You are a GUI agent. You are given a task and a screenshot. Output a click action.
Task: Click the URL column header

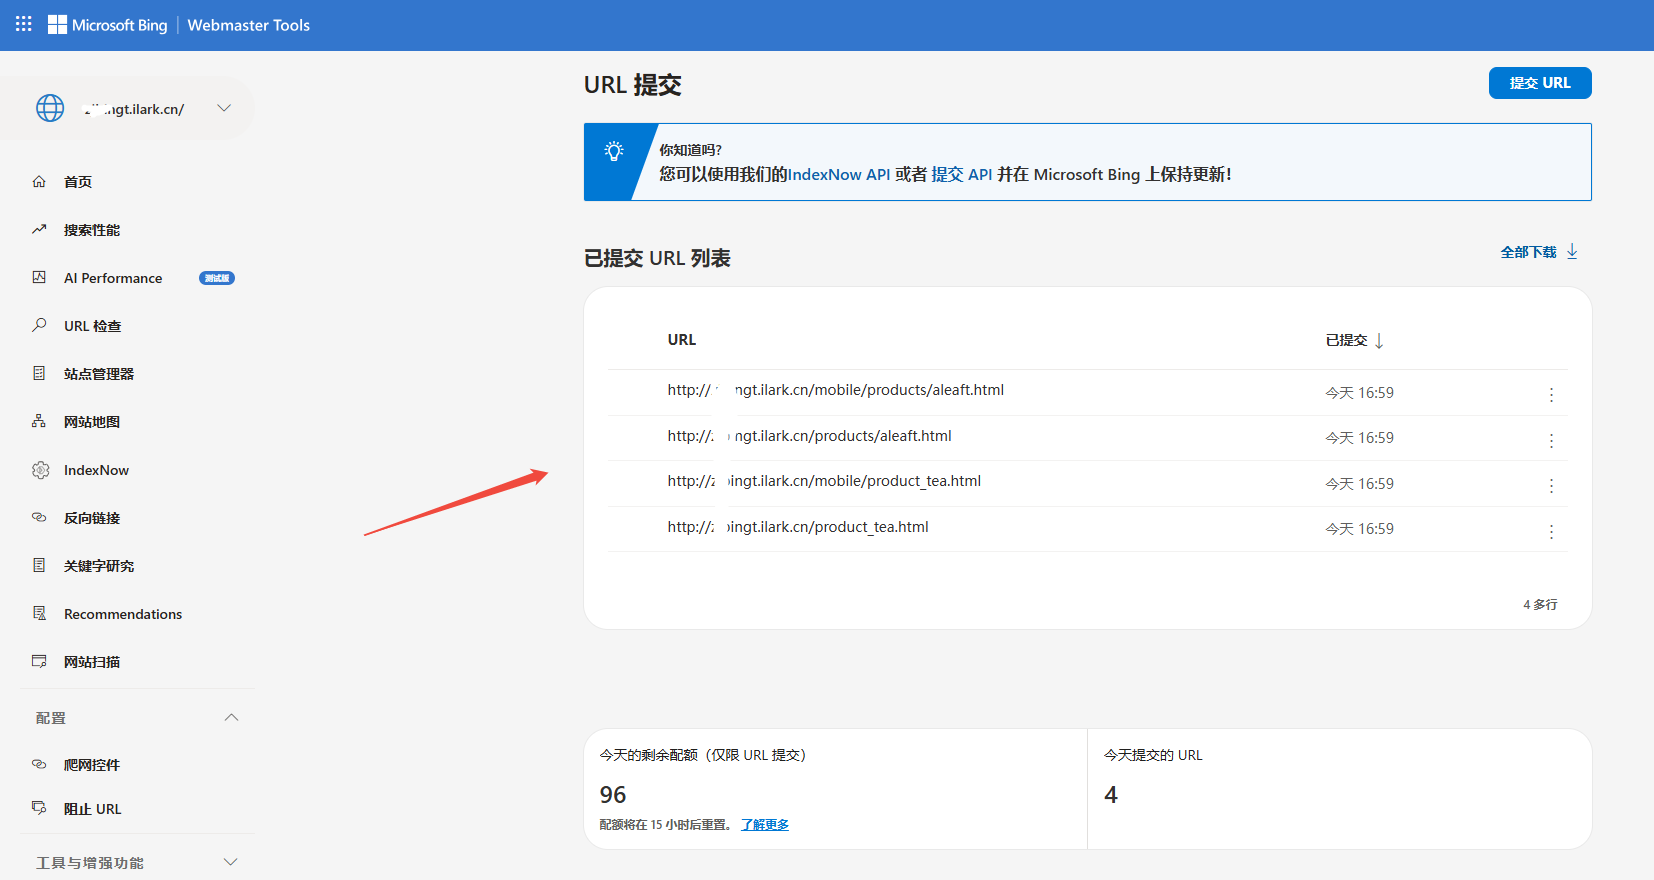682,340
